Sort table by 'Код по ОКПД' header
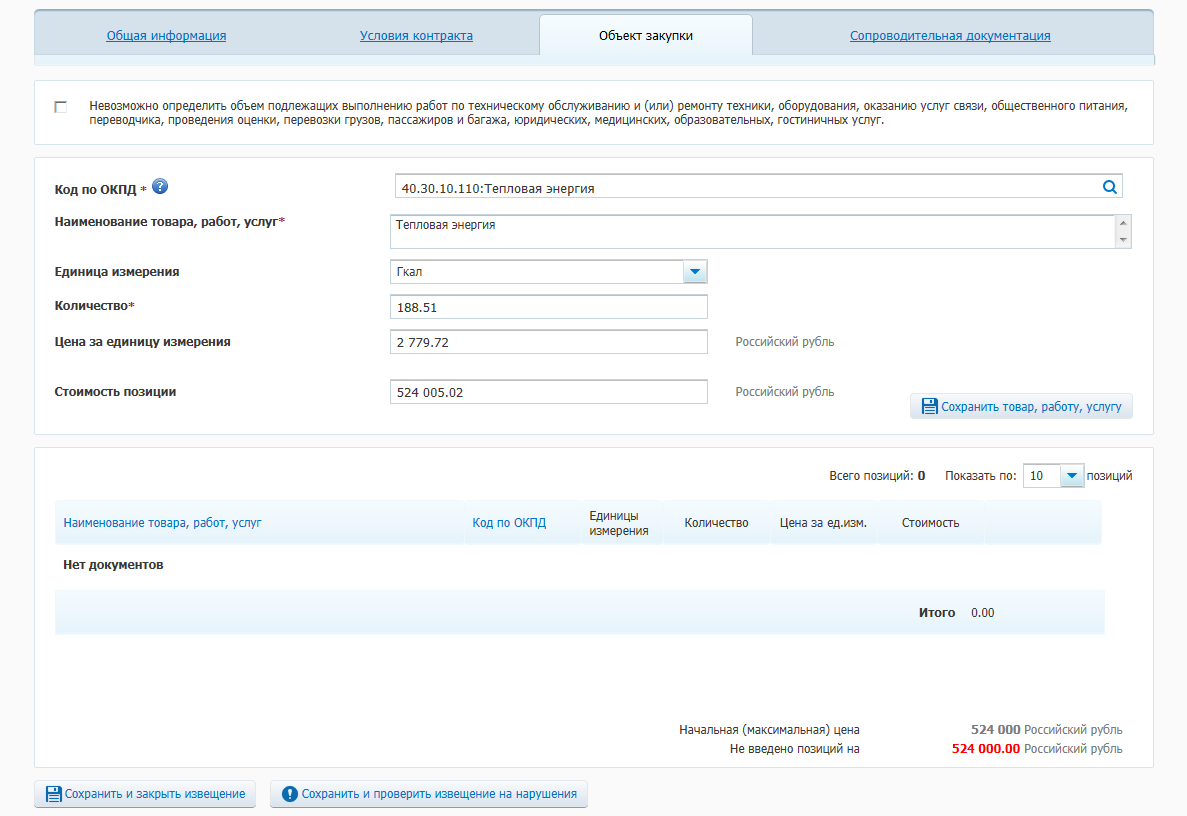 coord(509,523)
